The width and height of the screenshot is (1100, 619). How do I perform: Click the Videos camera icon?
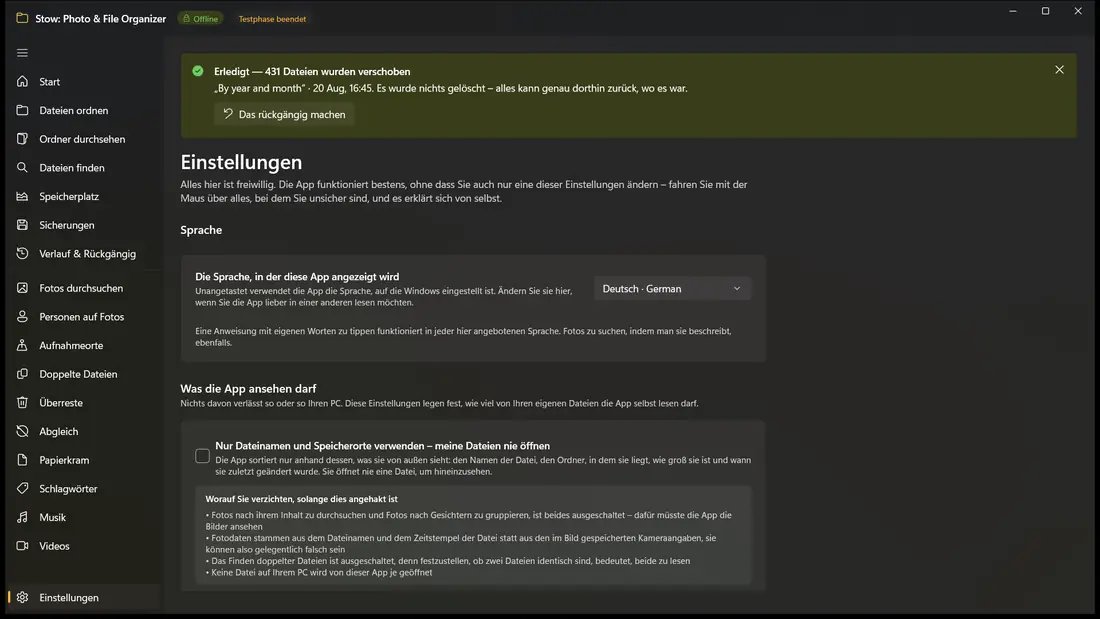[22, 546]
